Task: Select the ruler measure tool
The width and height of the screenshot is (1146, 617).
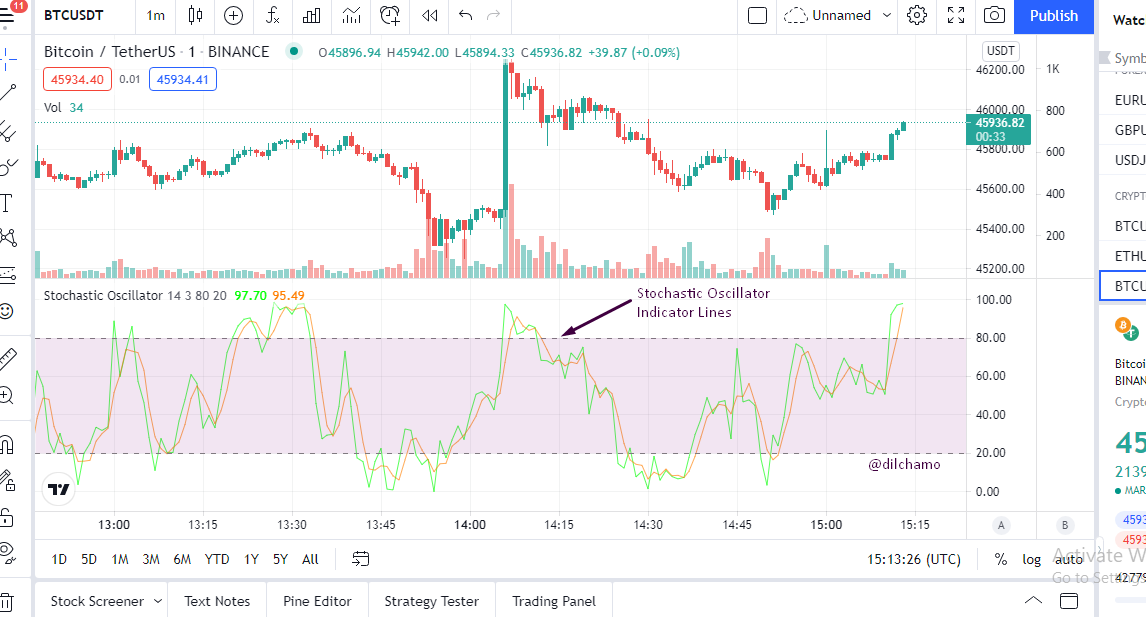Action: click(x=7, y=359)
